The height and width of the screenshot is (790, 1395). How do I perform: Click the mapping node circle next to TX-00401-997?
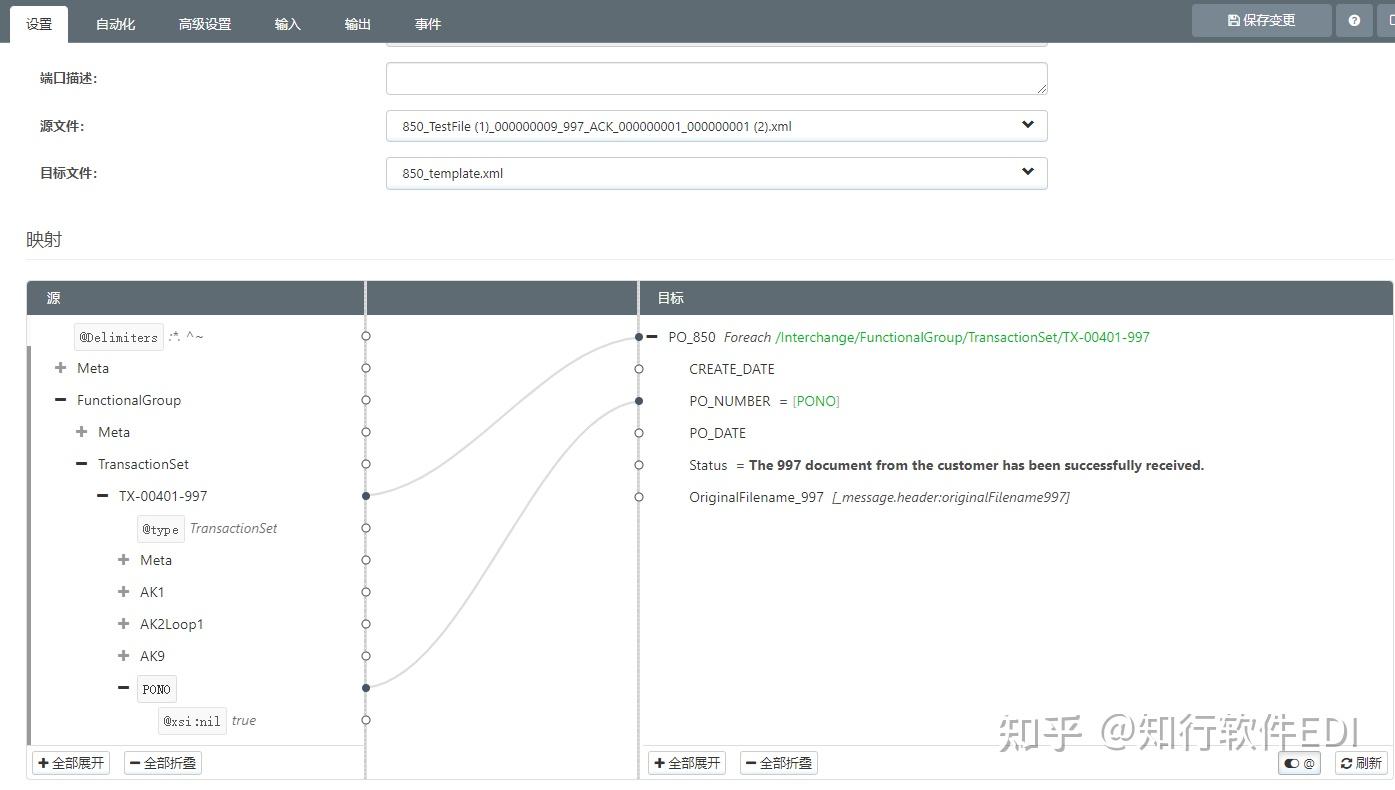click(x=366, y=495)
